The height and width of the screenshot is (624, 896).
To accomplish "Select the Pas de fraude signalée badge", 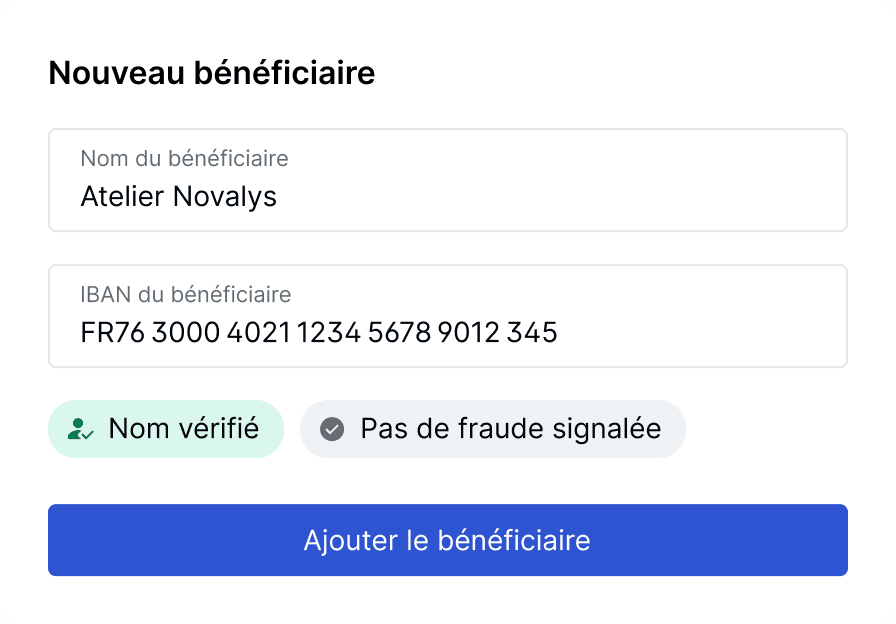I will 493,429.
